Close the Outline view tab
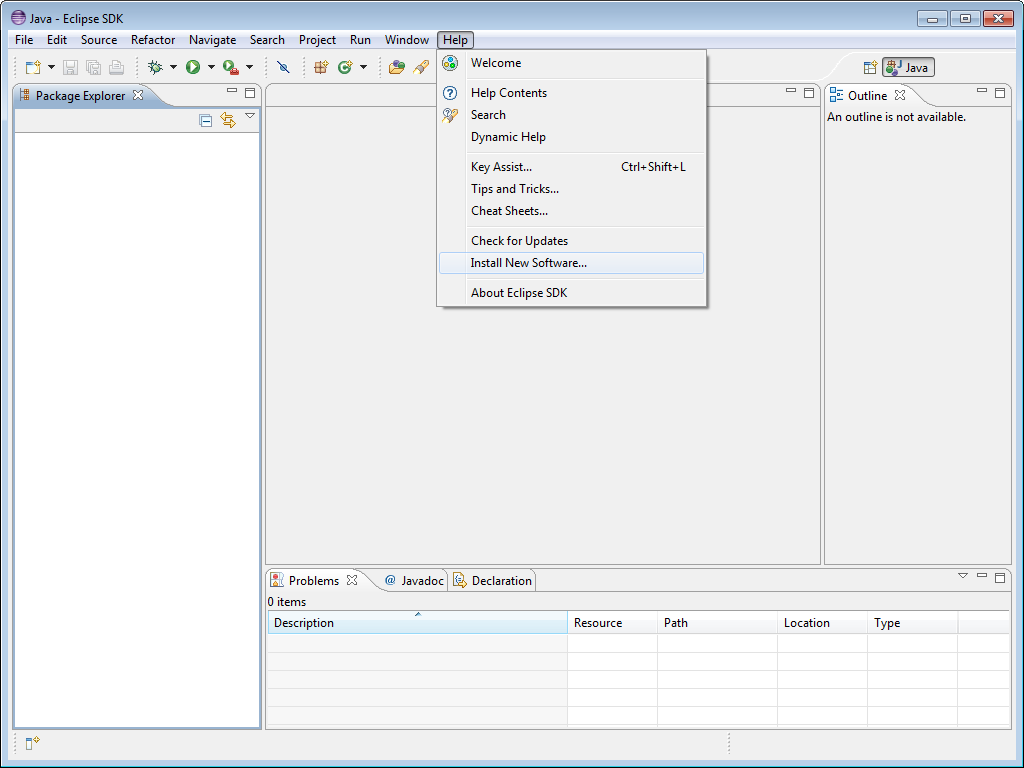 pyautogui.click(x=900, y=95)
